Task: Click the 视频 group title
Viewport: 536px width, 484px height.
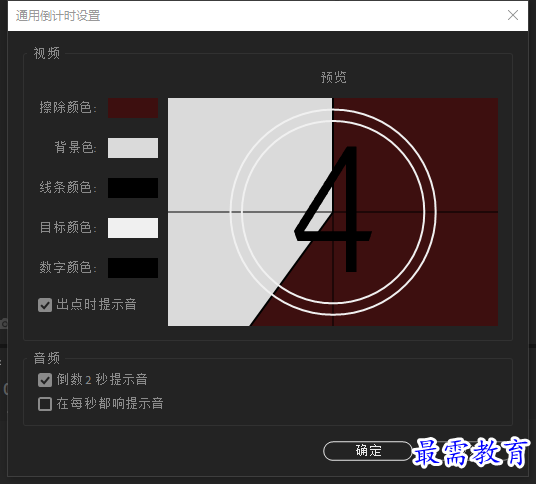Action: pyautogui.click(x=47, y=53)
